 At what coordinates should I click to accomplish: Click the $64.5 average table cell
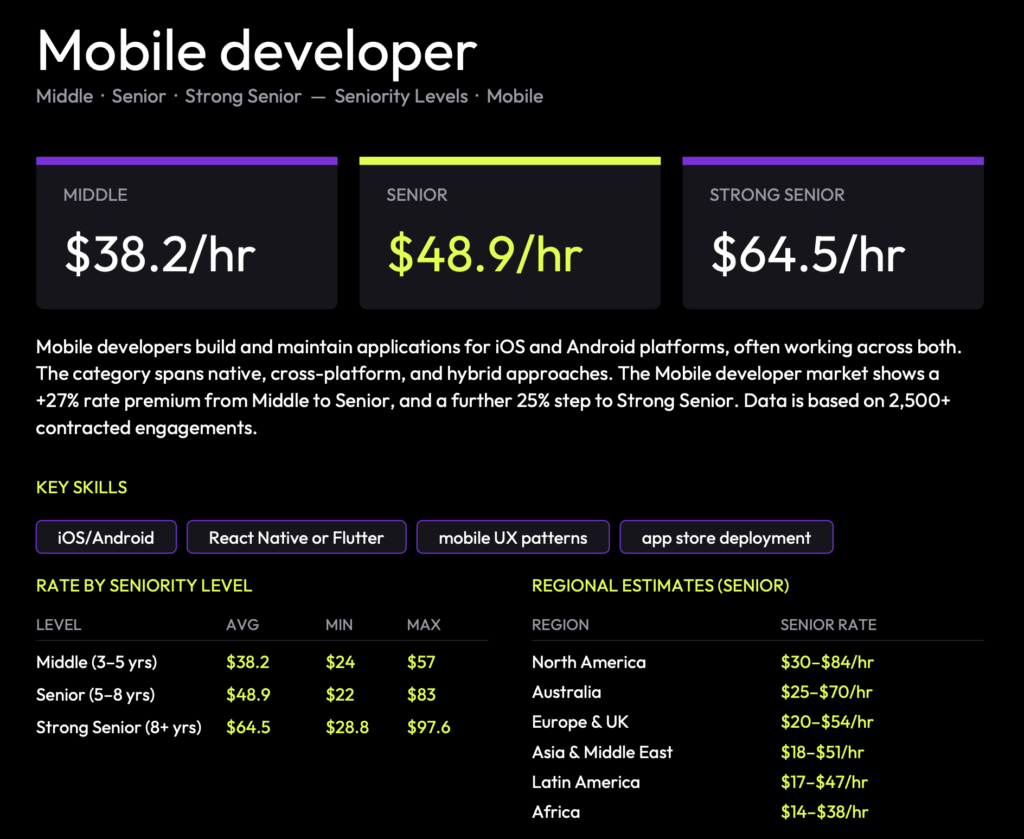(248, 727)
